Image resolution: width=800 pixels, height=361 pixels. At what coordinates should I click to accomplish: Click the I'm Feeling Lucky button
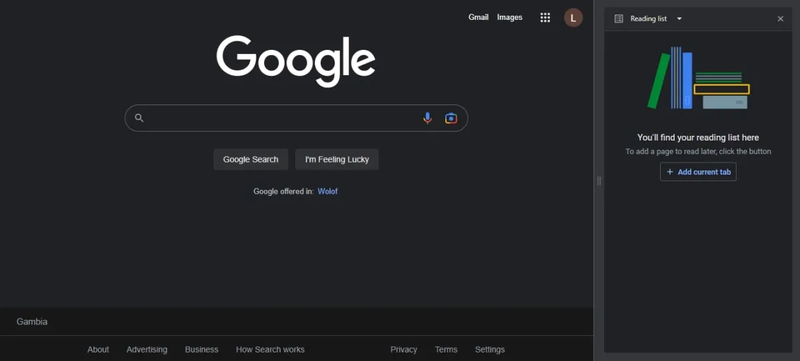pyautogui.click(x=337, y=160)
